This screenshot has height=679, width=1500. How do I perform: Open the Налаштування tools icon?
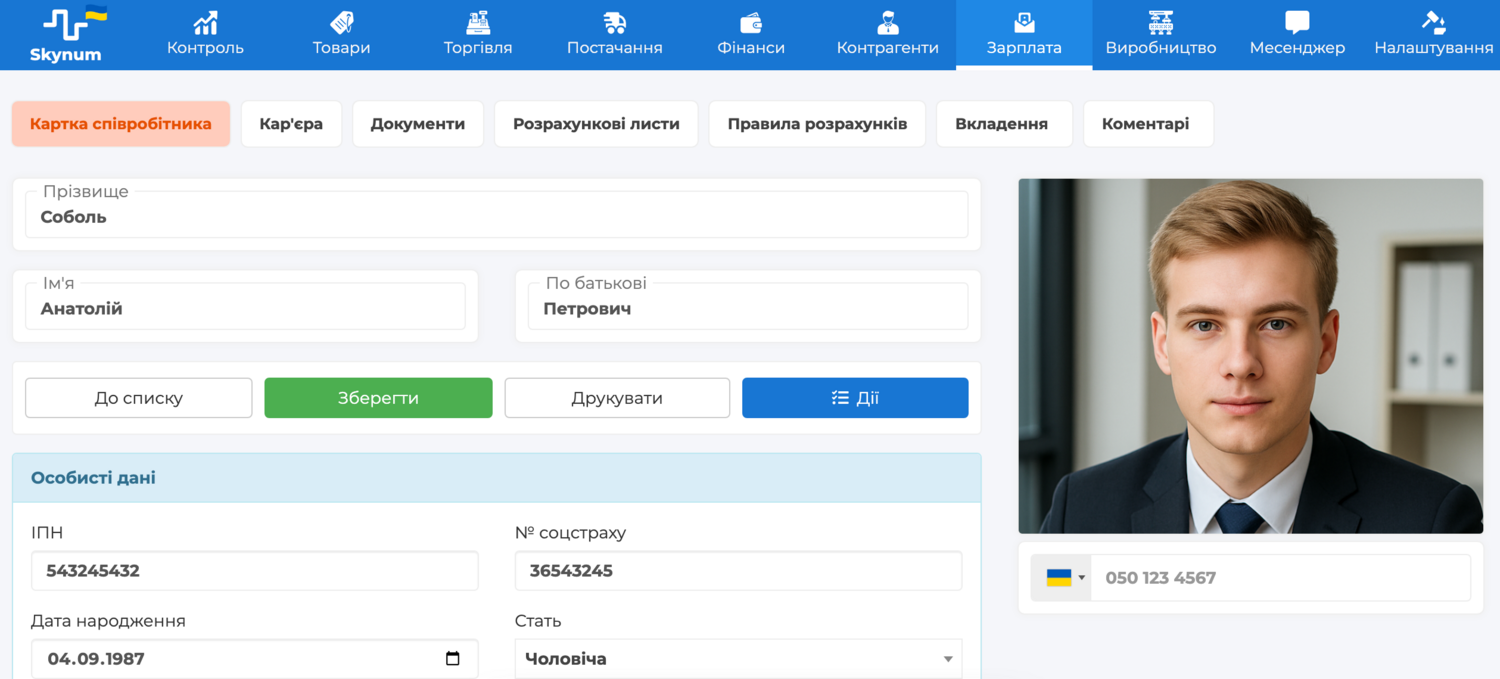tap(1433, 23)
